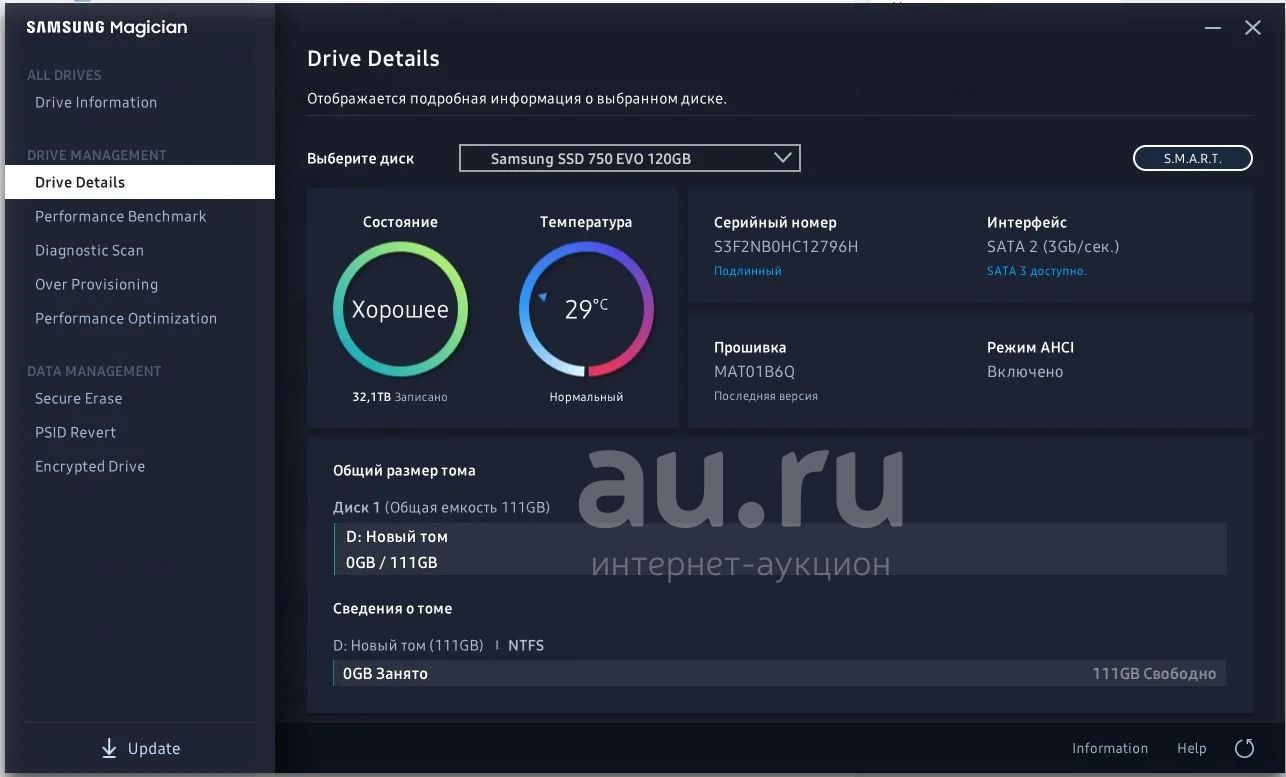Open Performance Optimization
1286x777 pixels.
[126, 318]
